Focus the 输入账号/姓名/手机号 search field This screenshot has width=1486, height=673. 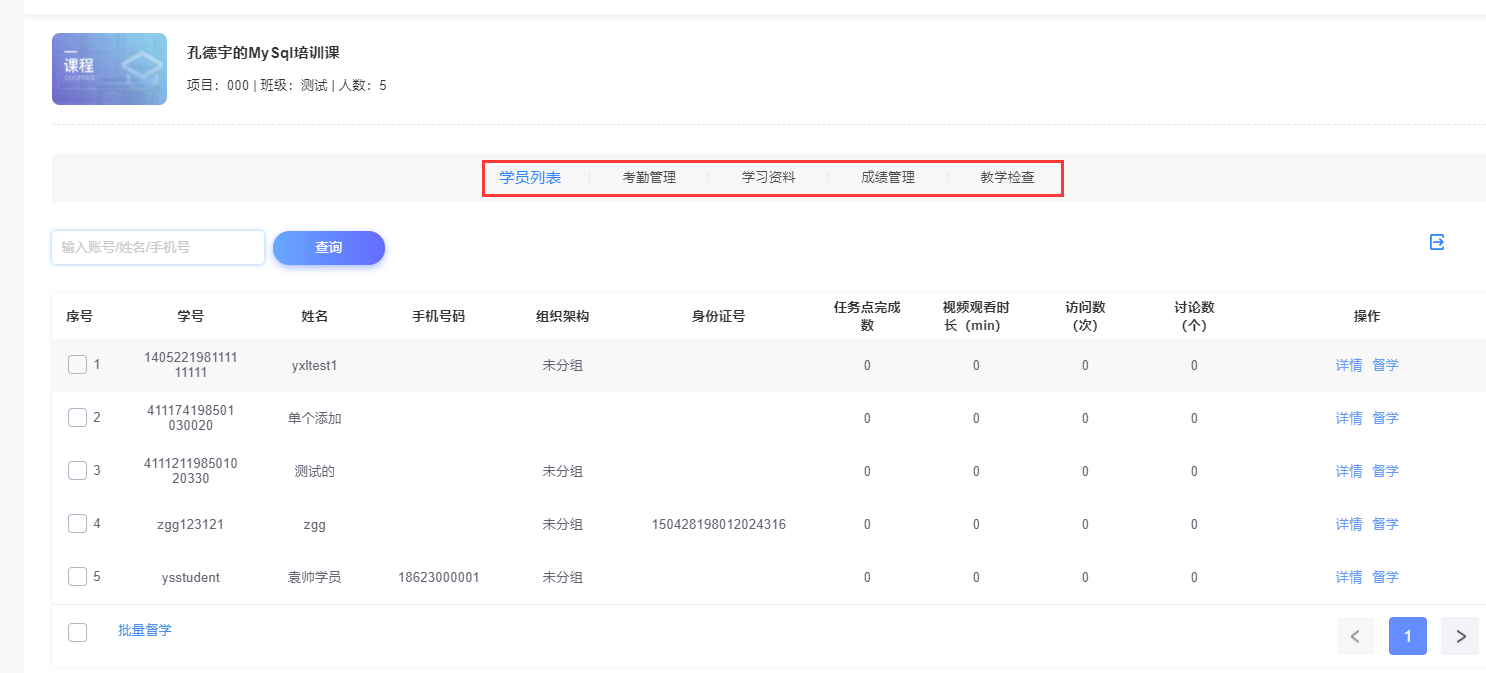(x=158, y=247)
